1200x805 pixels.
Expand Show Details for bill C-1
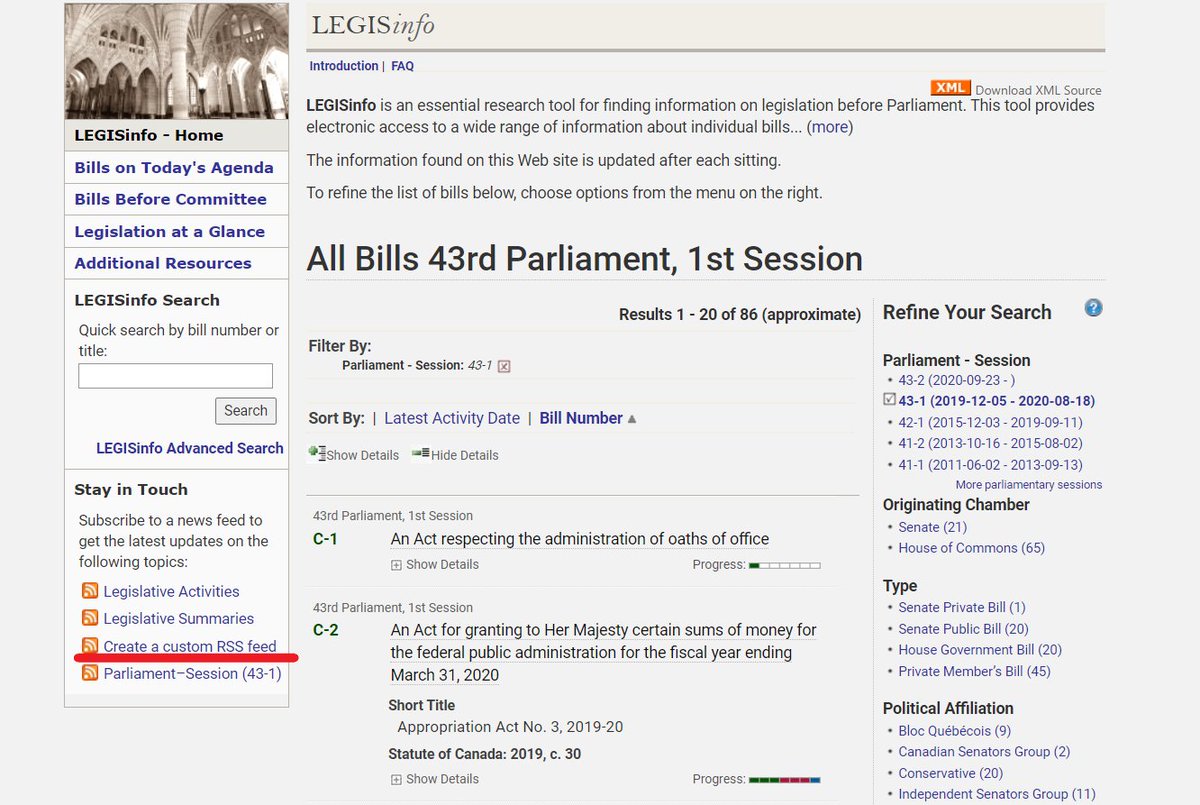435,564
